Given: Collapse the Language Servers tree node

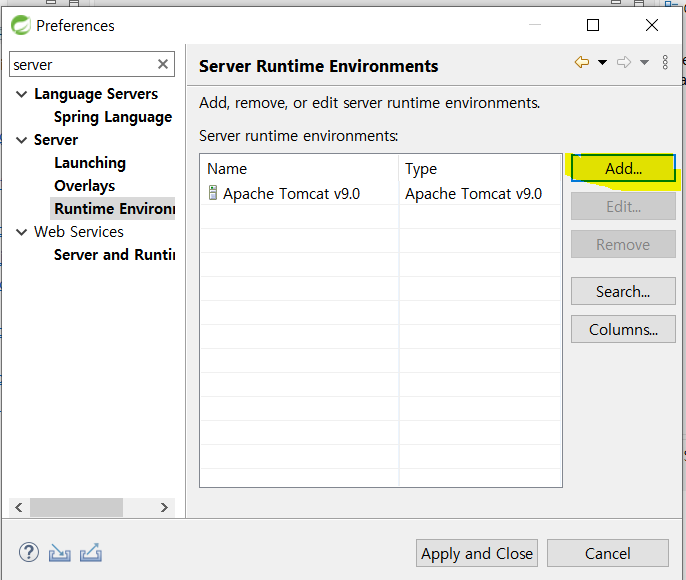Looking at the screenshot, I should [x=21, y=94].
